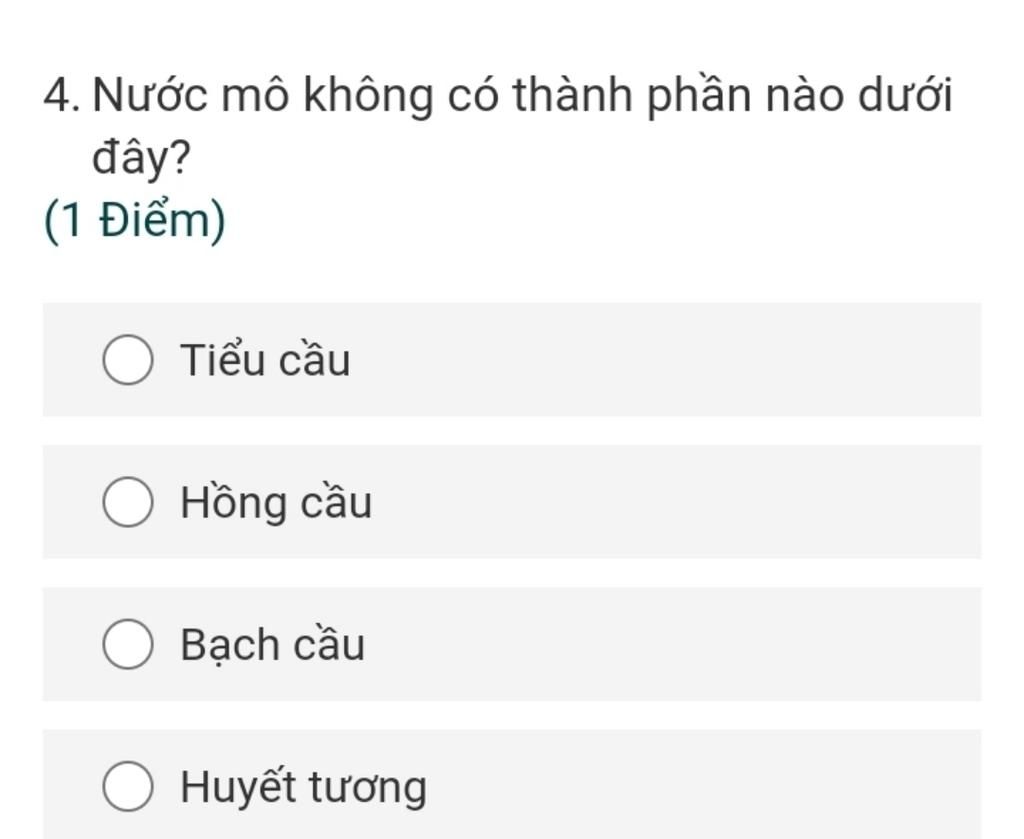Choose the Hồng cầu radio button

click(x=128, y=502)
